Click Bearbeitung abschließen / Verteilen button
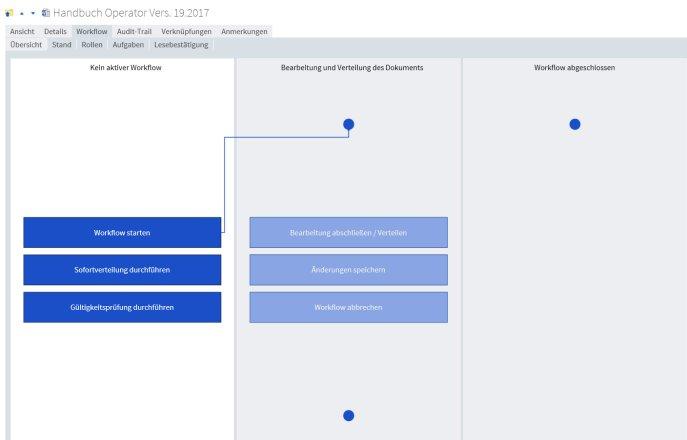Viewport: 687px width, 440px height. click(349, 233)
